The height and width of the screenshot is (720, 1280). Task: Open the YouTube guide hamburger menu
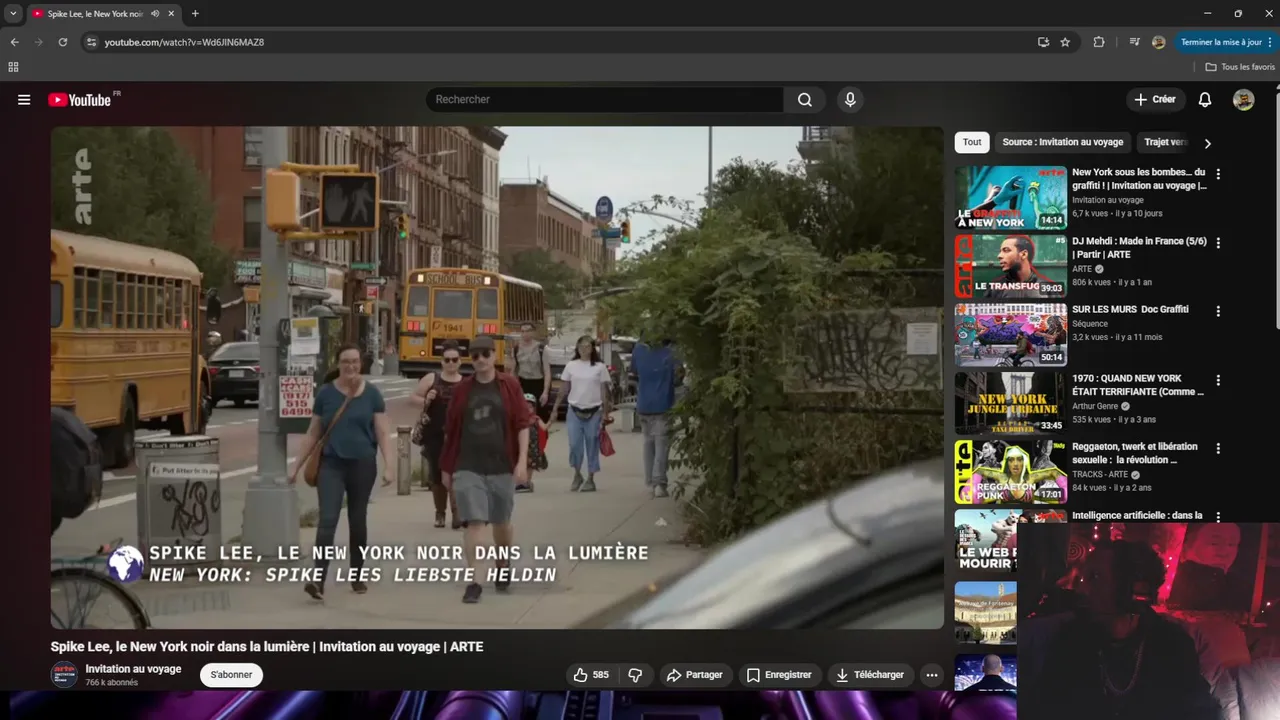24,100
